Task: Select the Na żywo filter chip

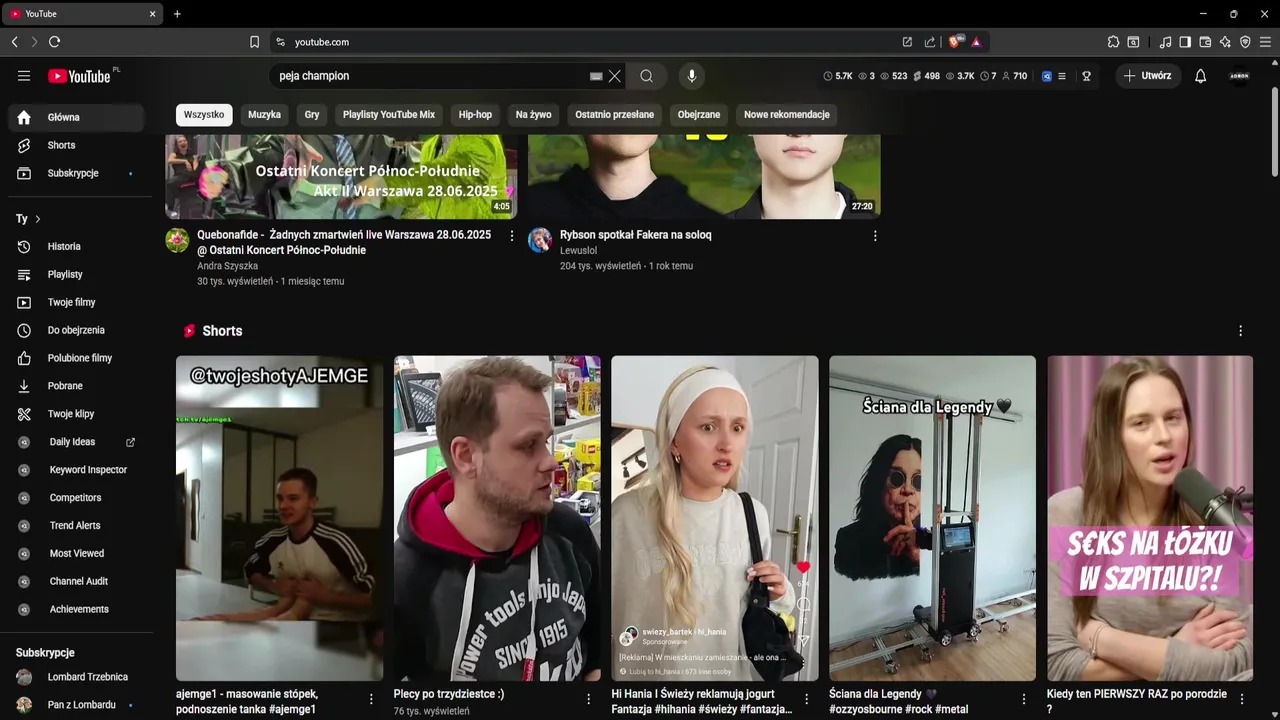Action: click(x=533, y=115)
